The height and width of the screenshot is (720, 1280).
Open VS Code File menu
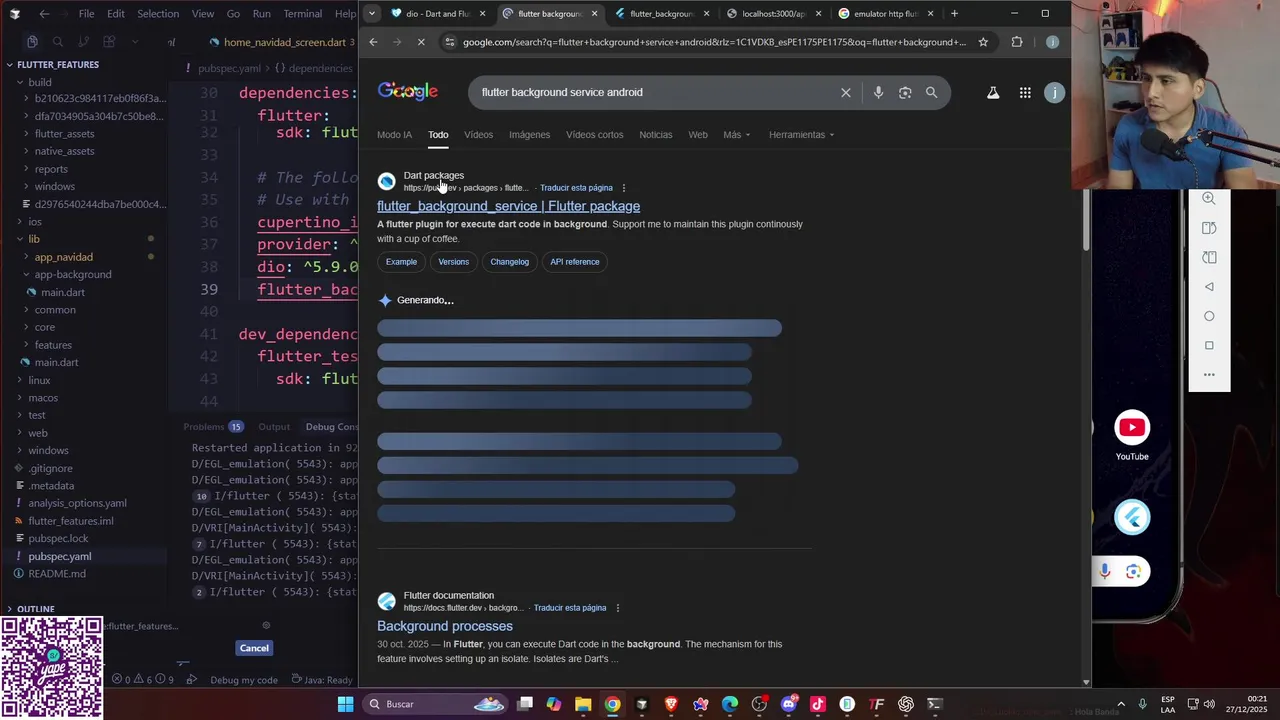[86, 14]
